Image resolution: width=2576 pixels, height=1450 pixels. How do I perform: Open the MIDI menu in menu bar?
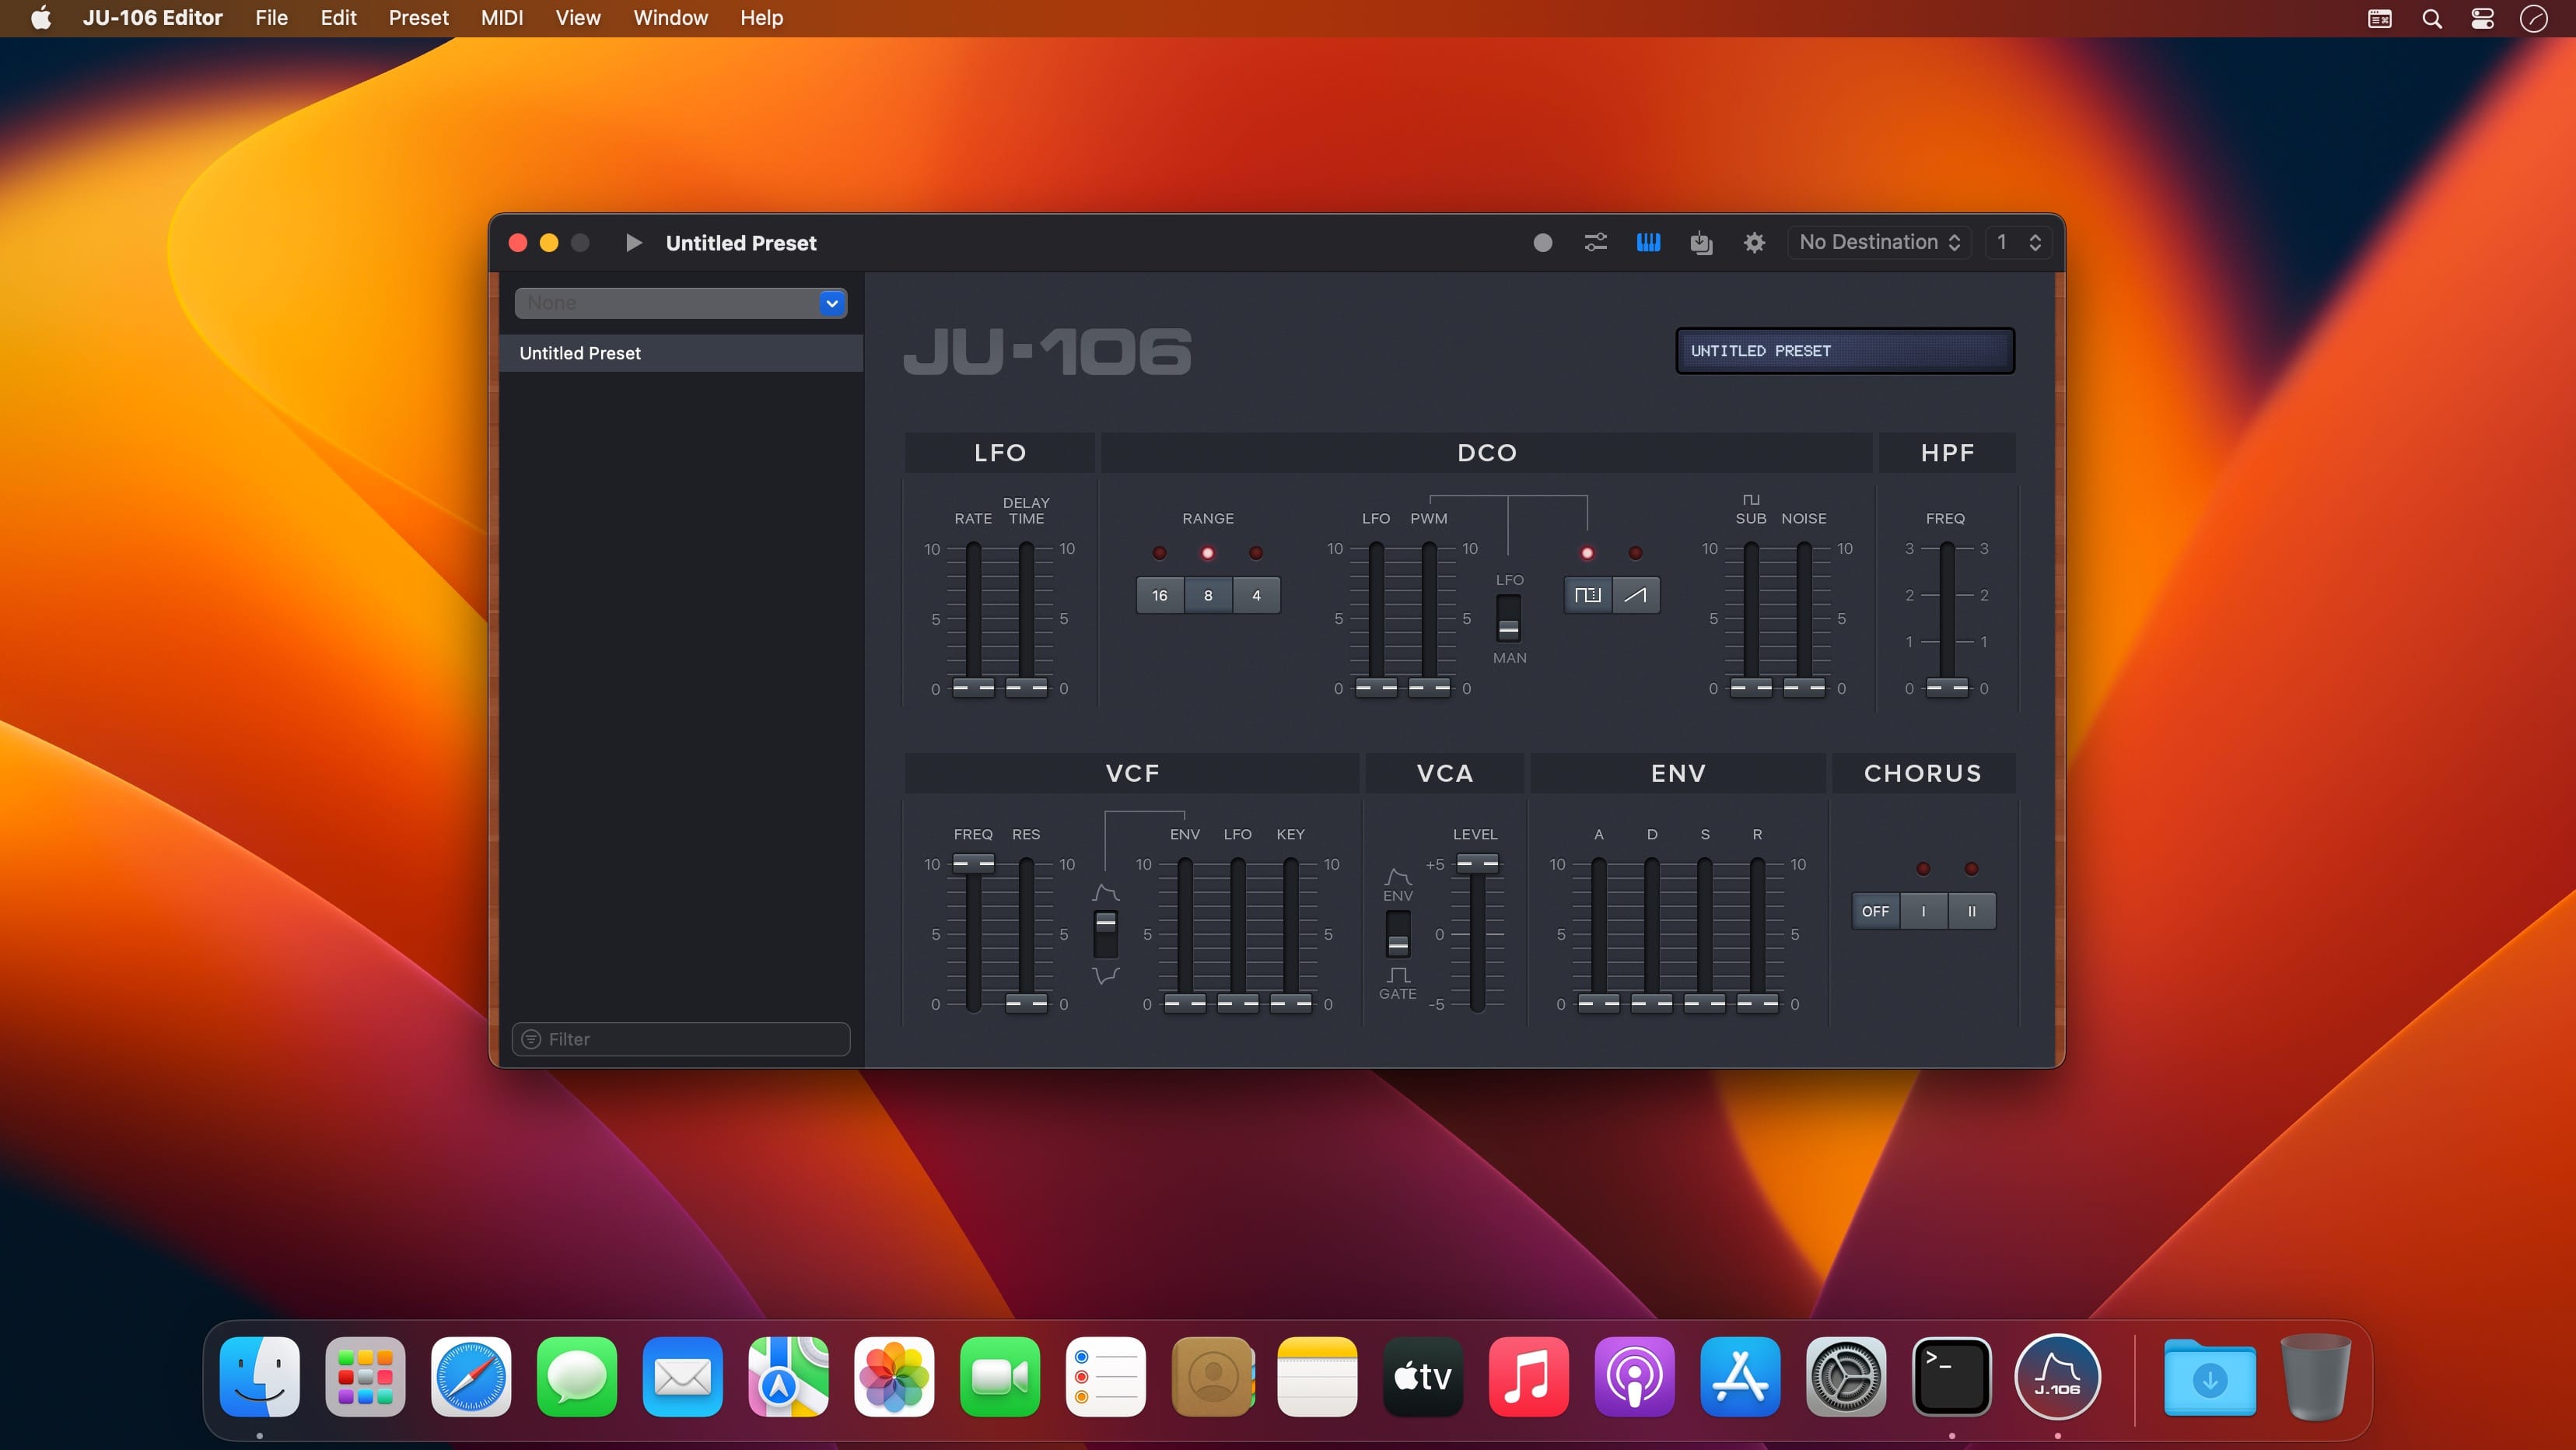pos(502,18)
